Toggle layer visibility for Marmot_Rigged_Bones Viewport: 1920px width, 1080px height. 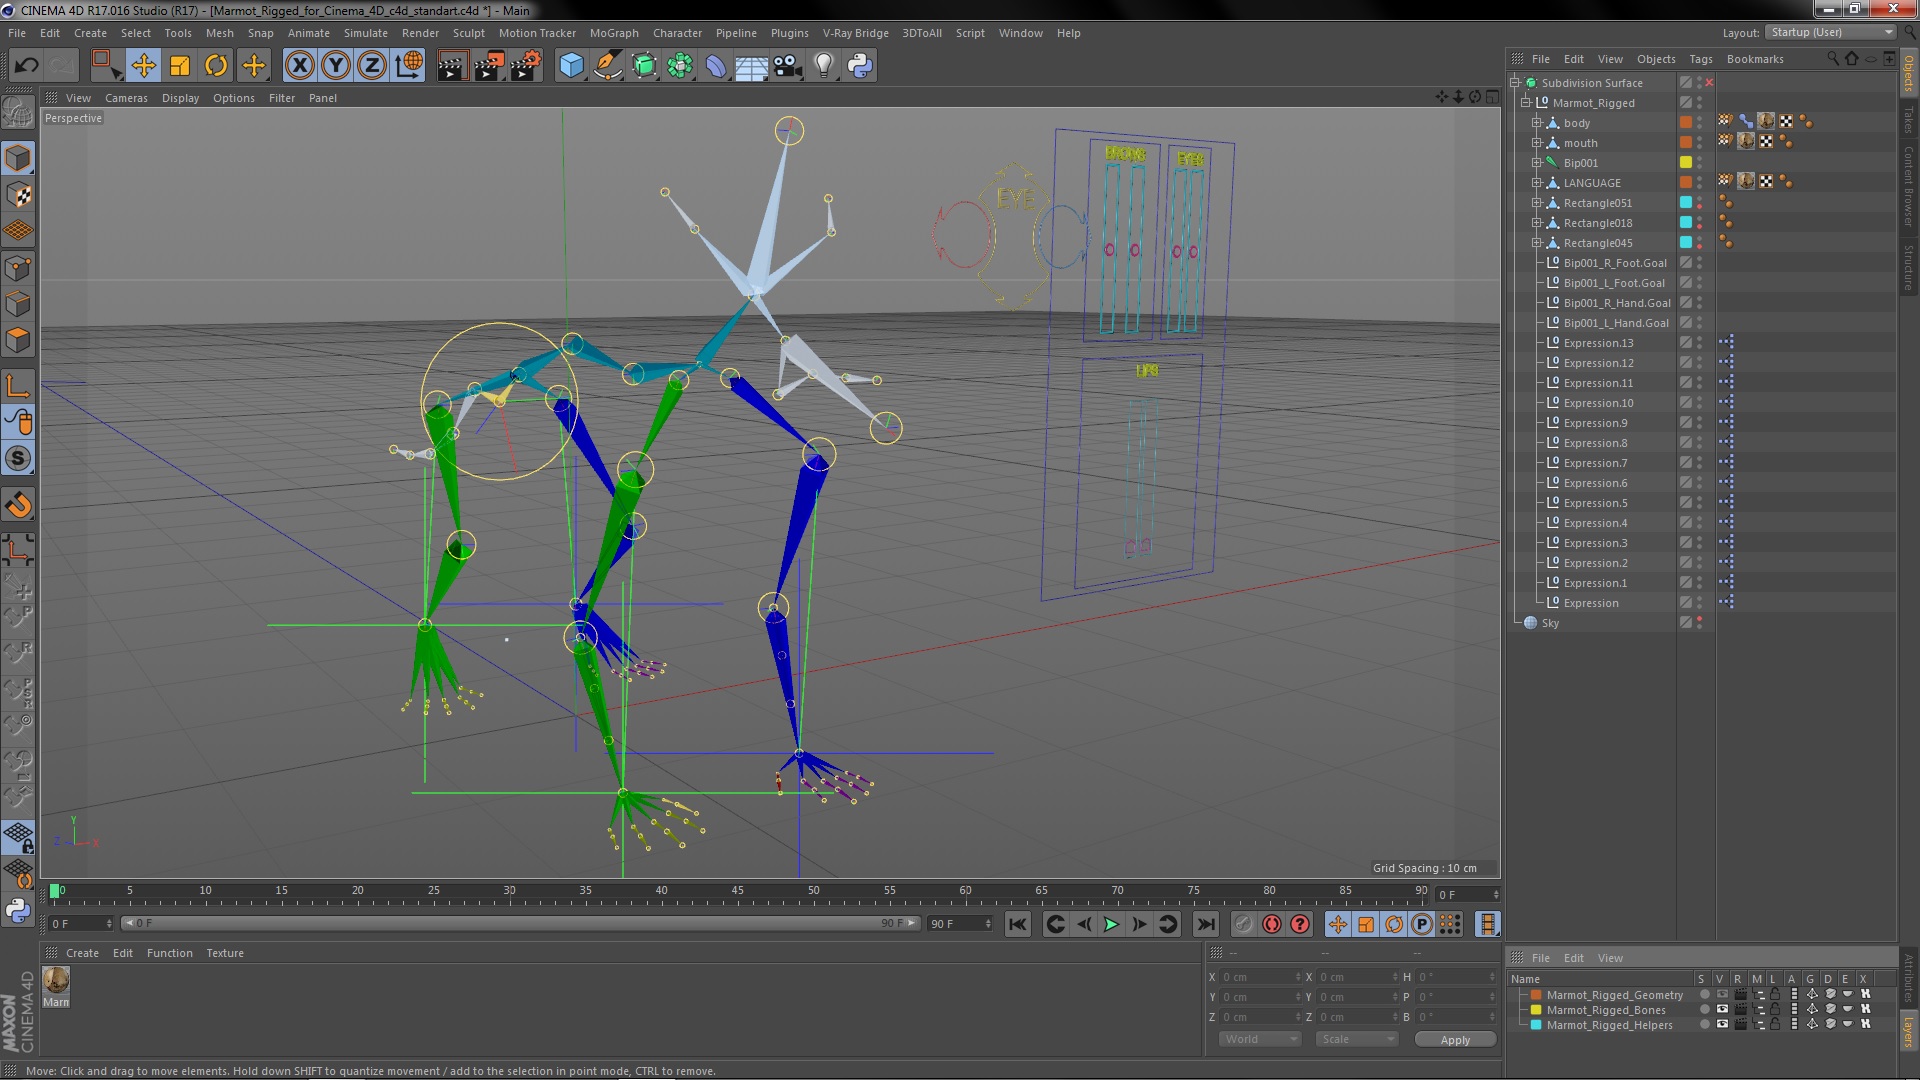pyautogui.click(x=1722, y=1010)
